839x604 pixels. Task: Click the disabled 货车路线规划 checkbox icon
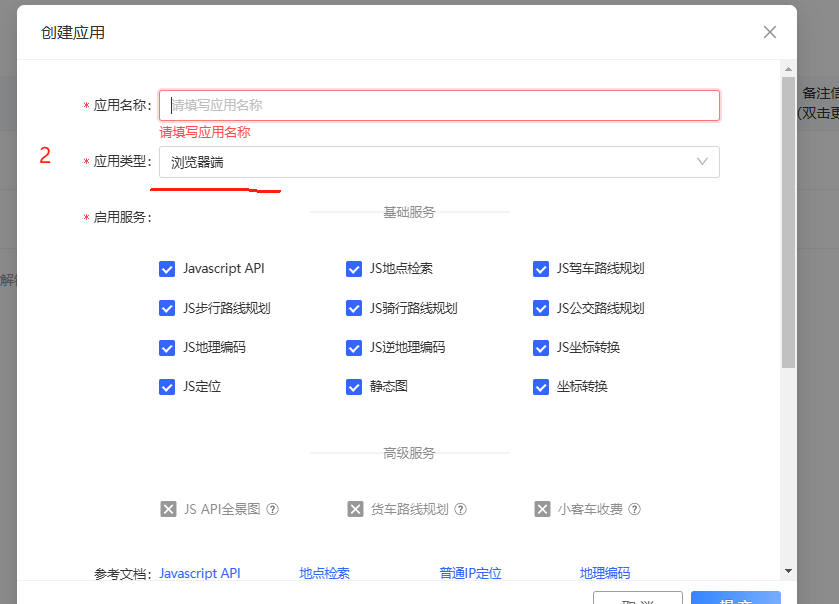click(x=355, y=509)
